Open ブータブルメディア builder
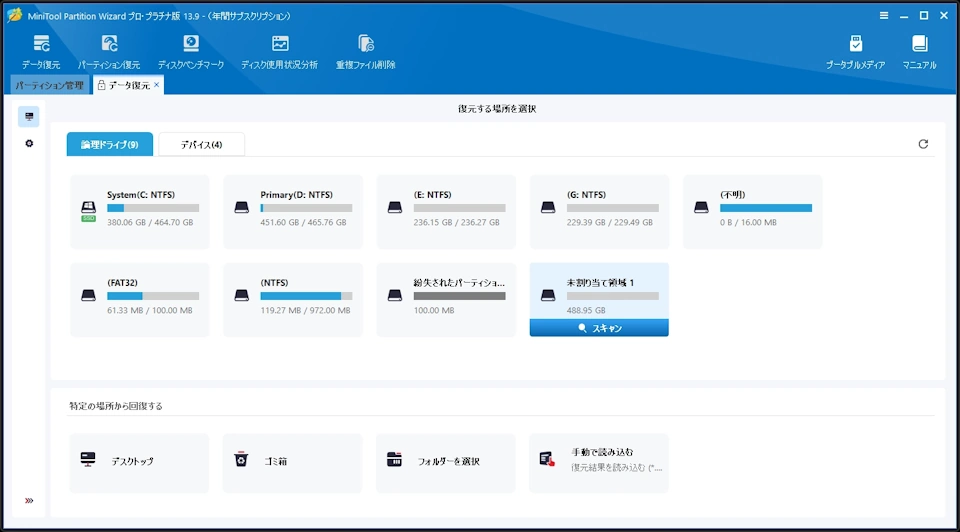Viewport: 960px width, 532px height. pos(855,51)
